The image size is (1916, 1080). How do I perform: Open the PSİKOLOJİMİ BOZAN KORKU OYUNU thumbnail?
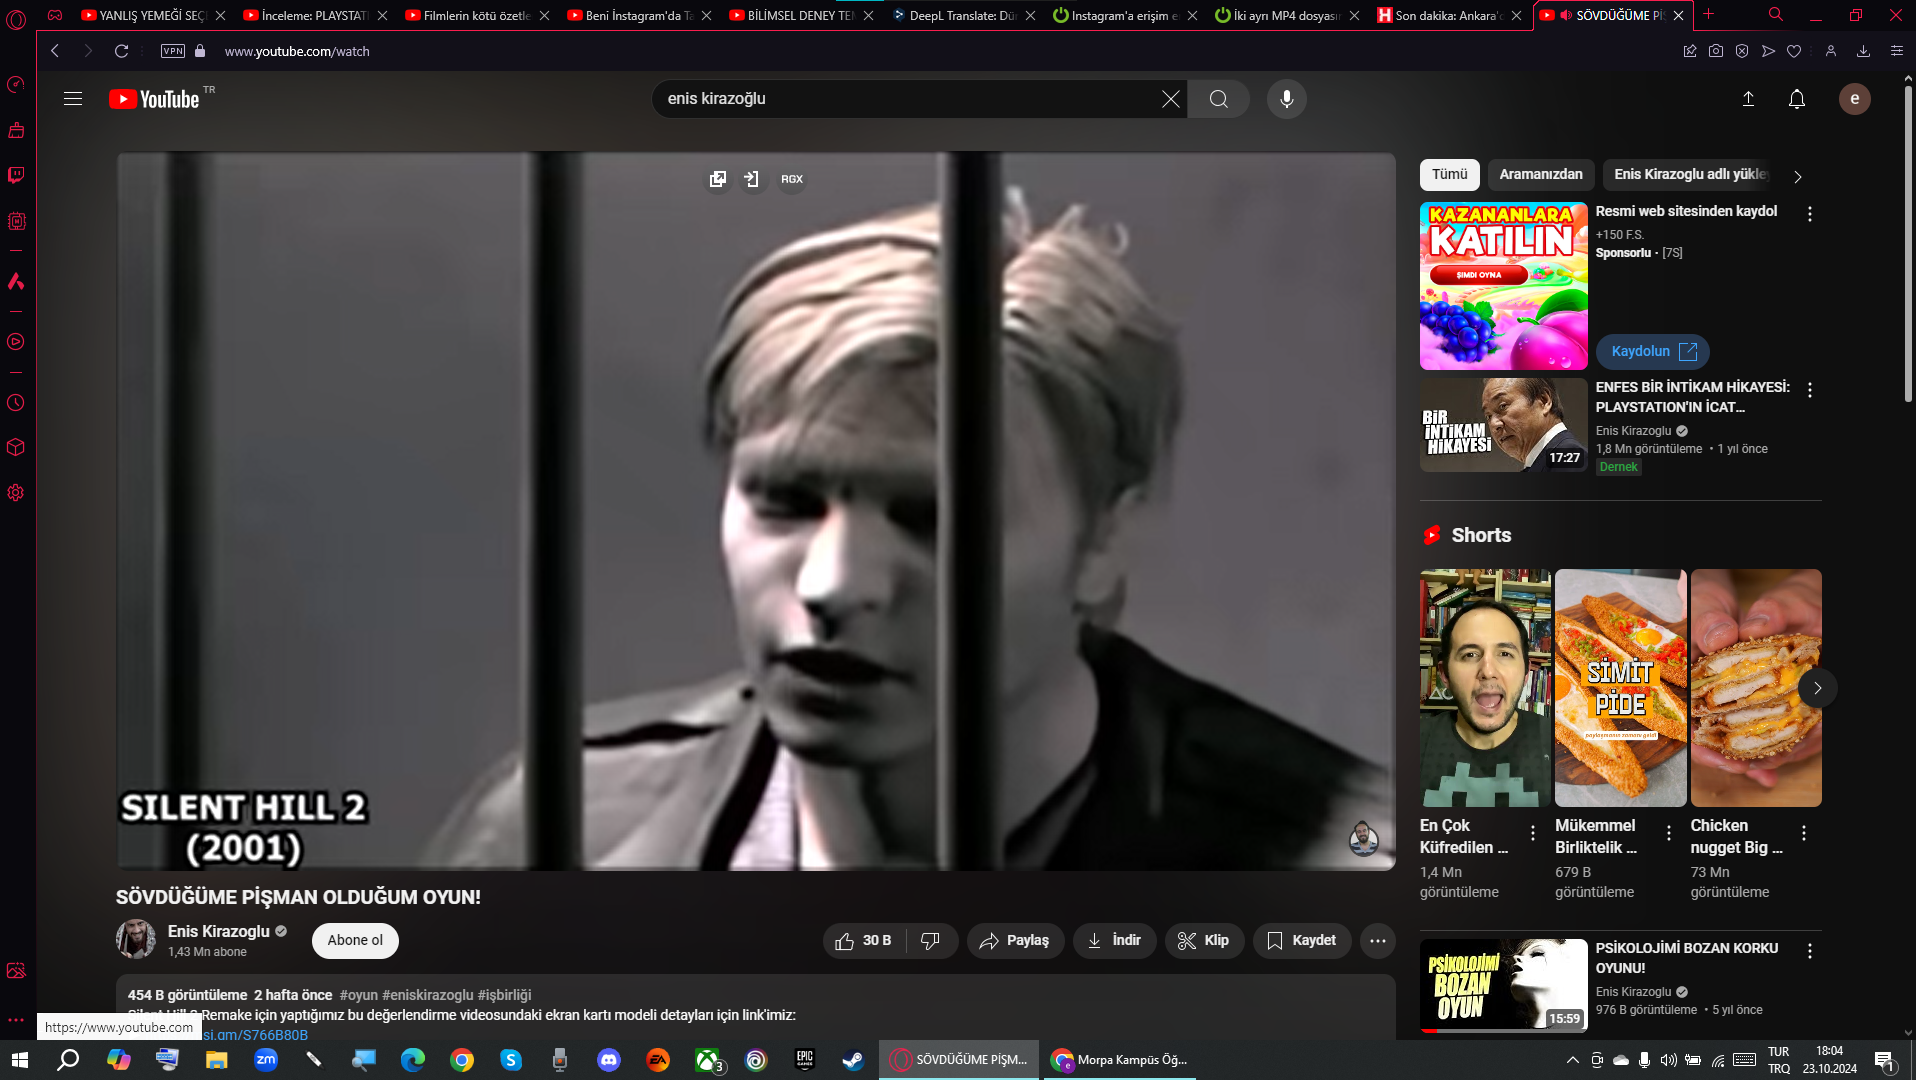tap(1503, 985)
